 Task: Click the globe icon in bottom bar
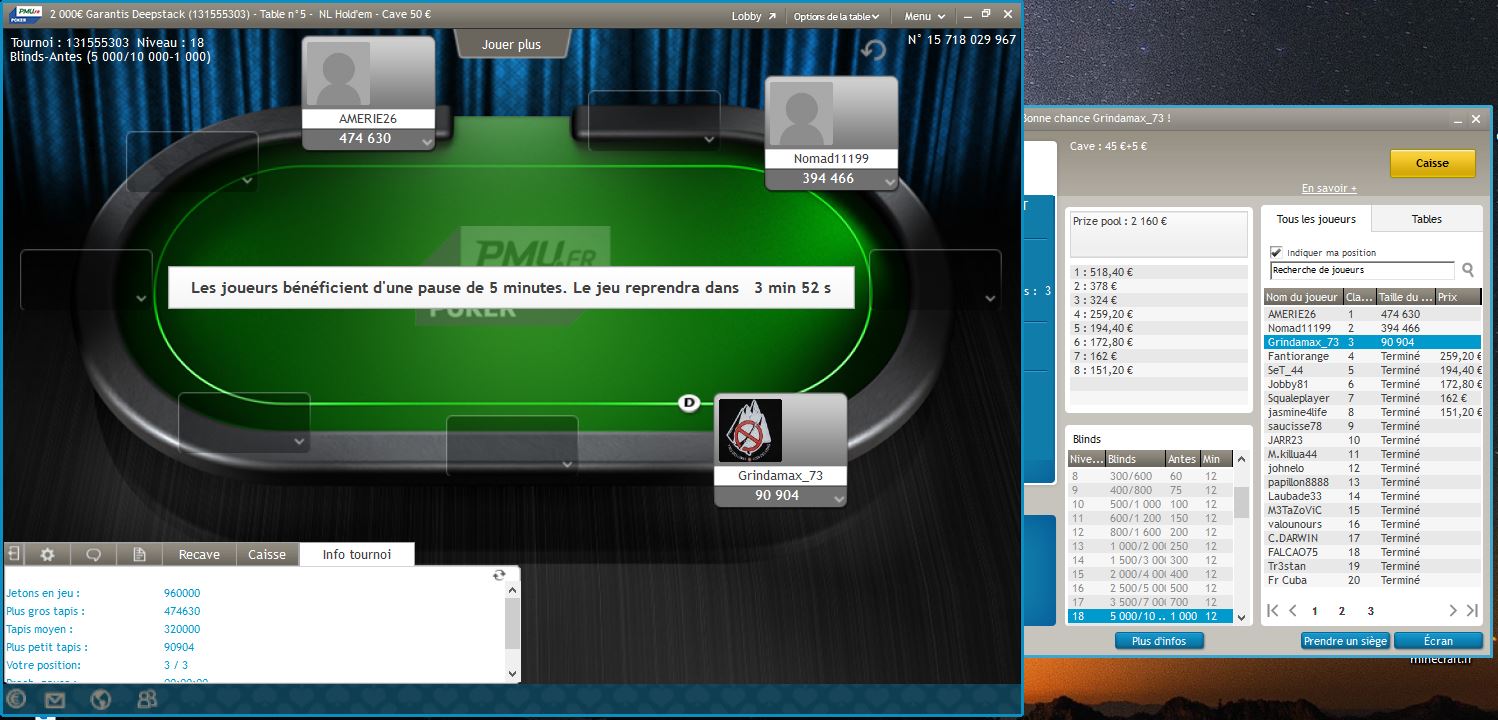[99, 699]
